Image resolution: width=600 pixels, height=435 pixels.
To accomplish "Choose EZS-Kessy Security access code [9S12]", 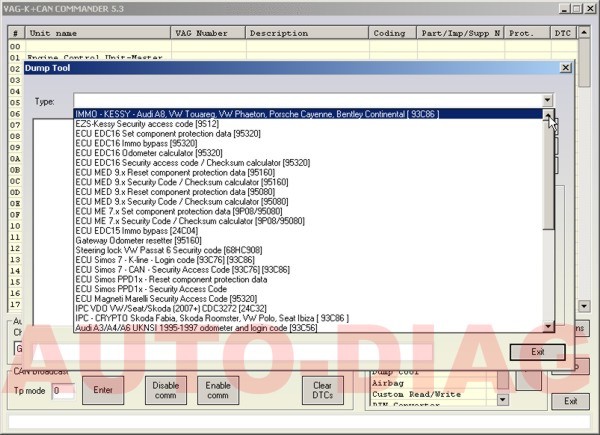I will pos(308,124).
